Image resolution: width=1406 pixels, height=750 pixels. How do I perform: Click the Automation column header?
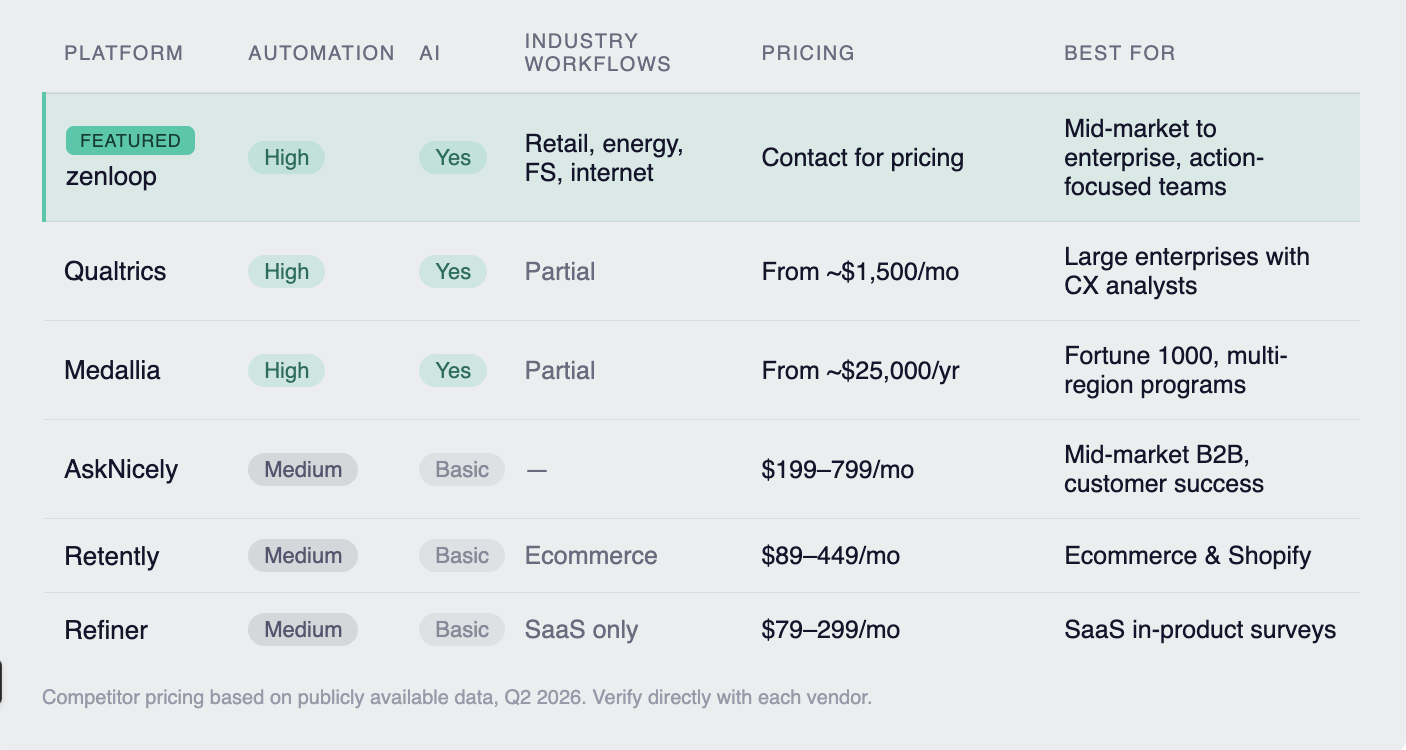(321, 53)
